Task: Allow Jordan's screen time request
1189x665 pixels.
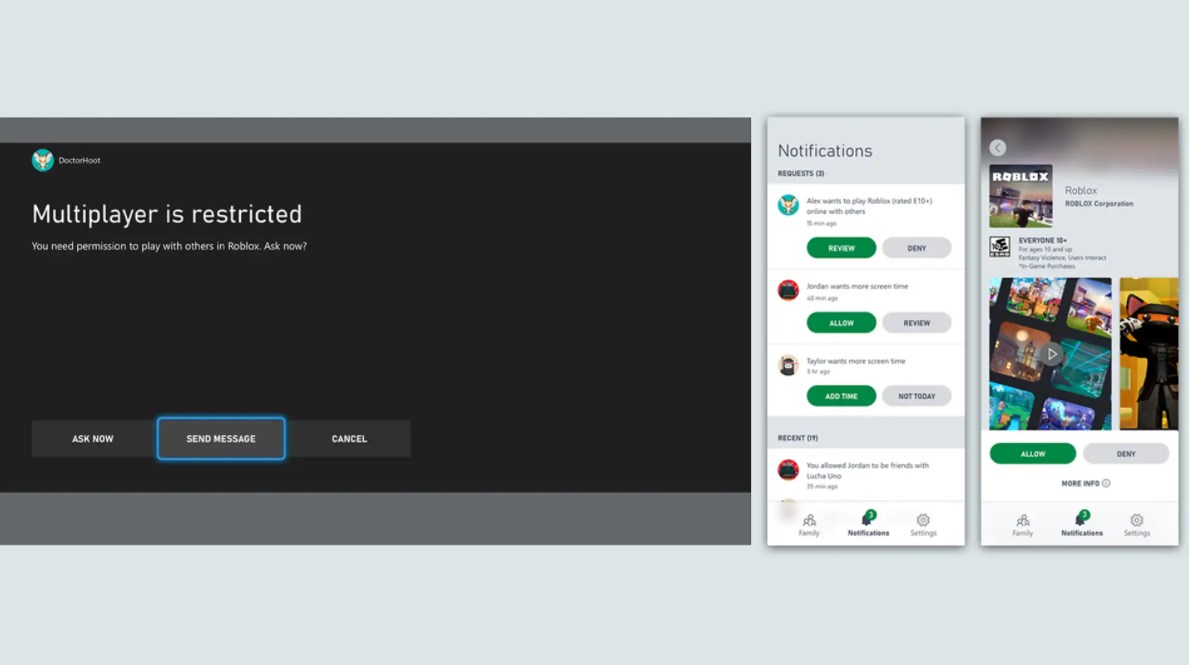Action: coord(841,323)
